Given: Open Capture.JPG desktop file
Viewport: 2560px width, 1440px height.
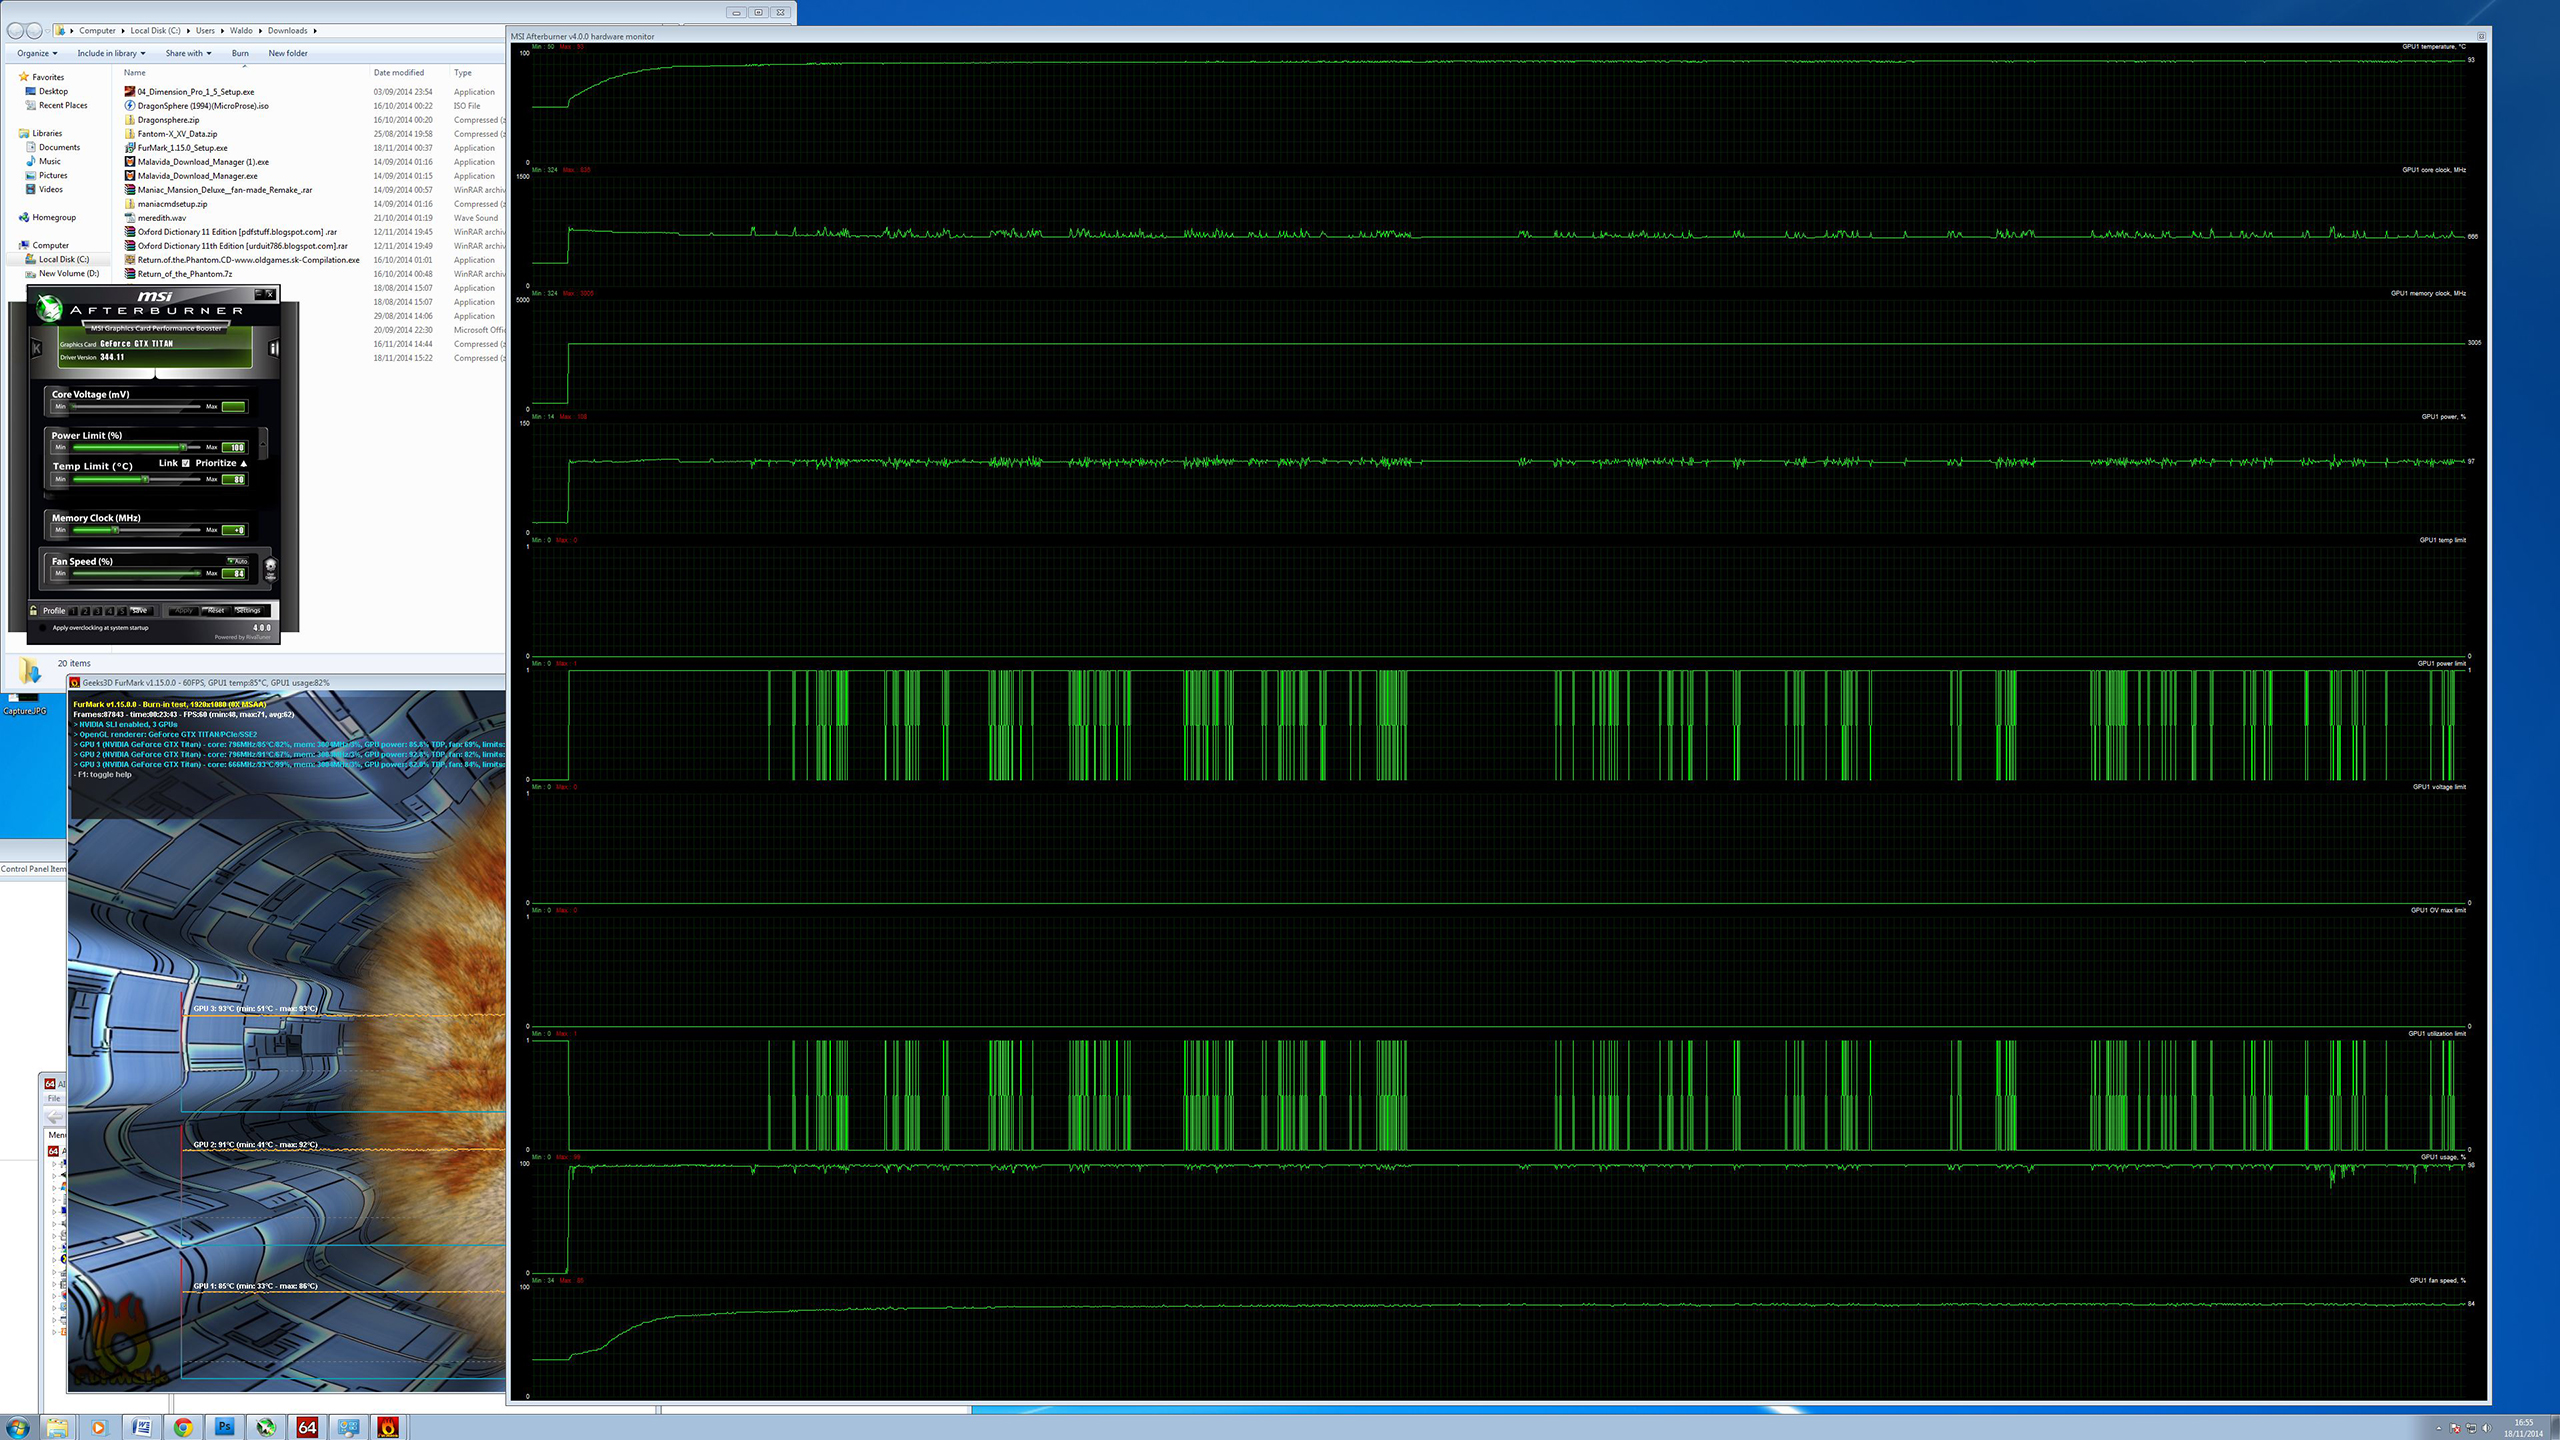Looking at the screenshot, I should pyautogui.click(x=24, y=704).
